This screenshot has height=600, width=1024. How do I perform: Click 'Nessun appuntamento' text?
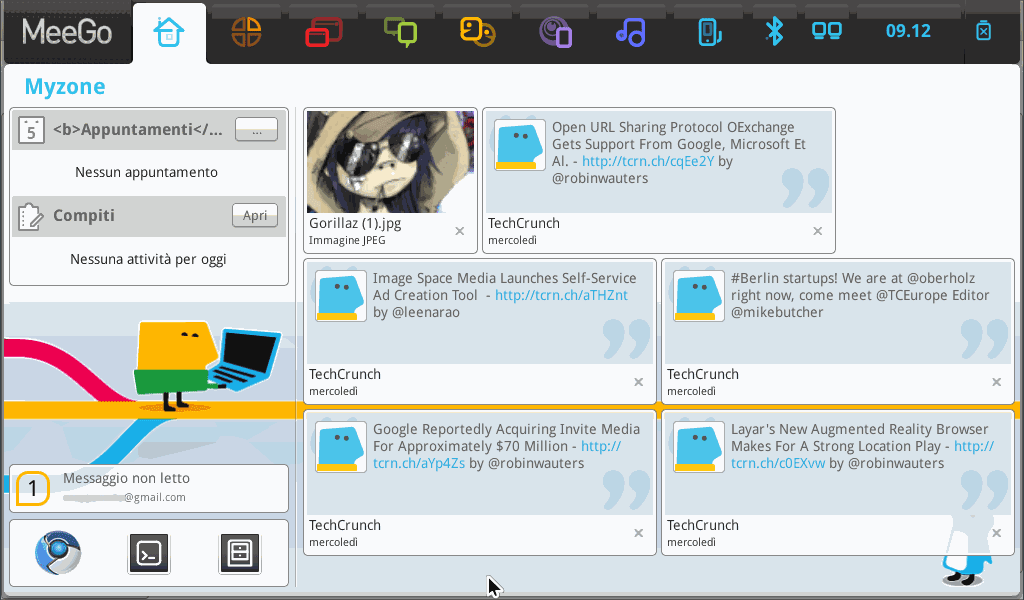click(146, 172)
